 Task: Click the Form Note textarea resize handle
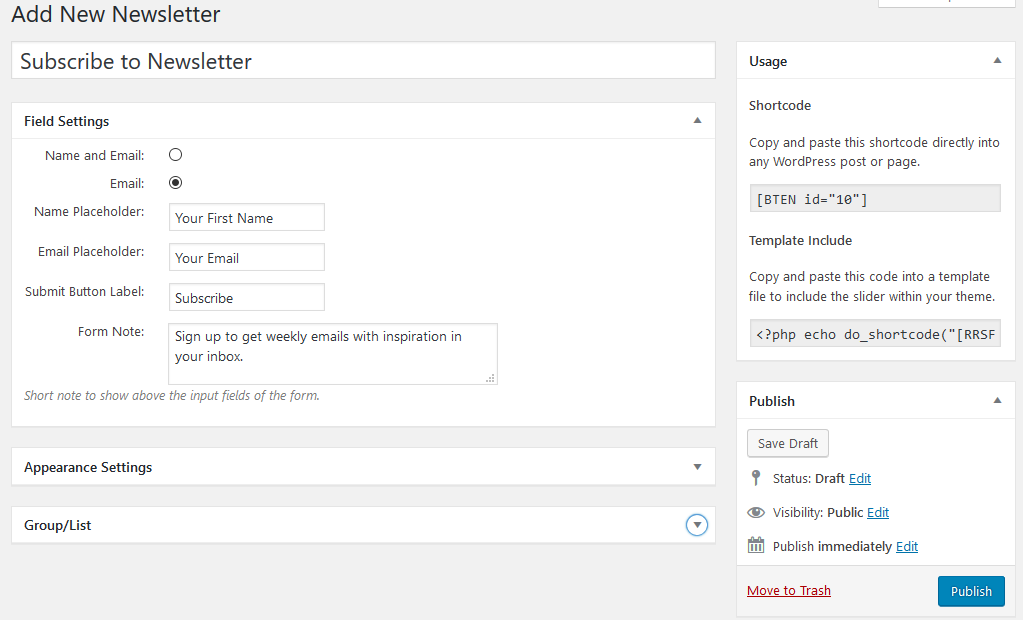(491, 378)
